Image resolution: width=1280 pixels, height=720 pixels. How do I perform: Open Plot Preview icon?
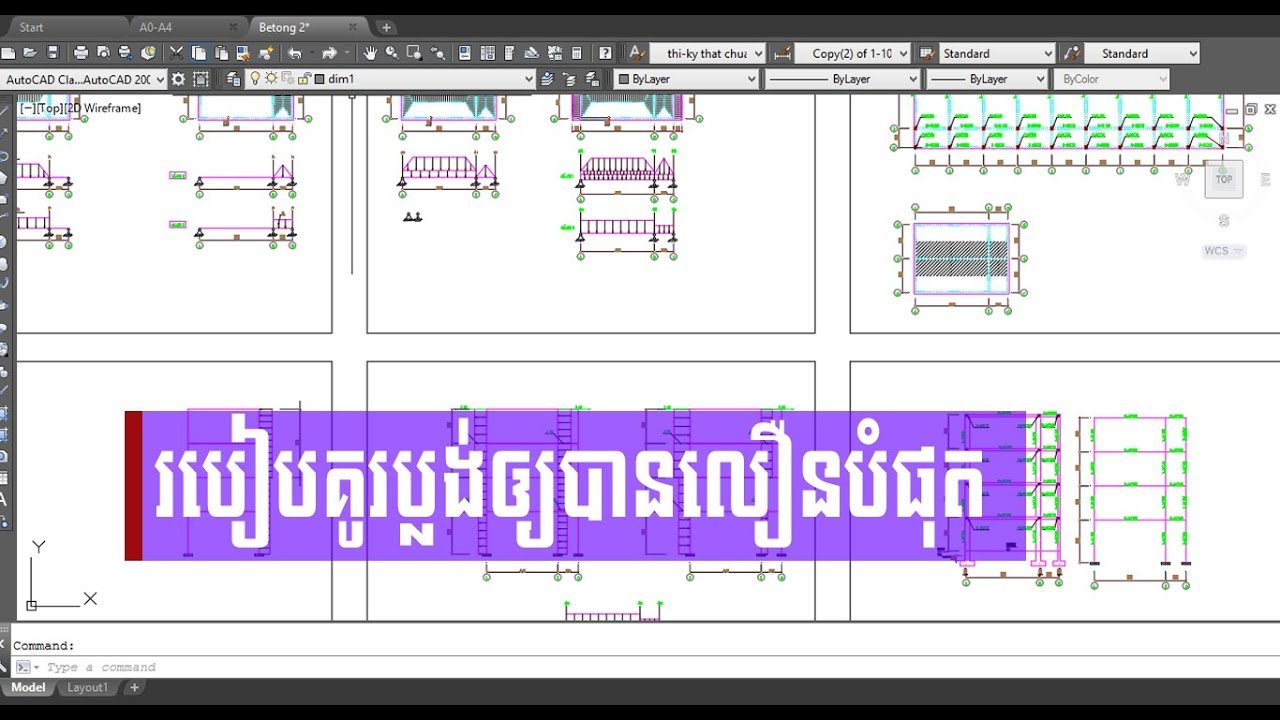coord(103,53)
